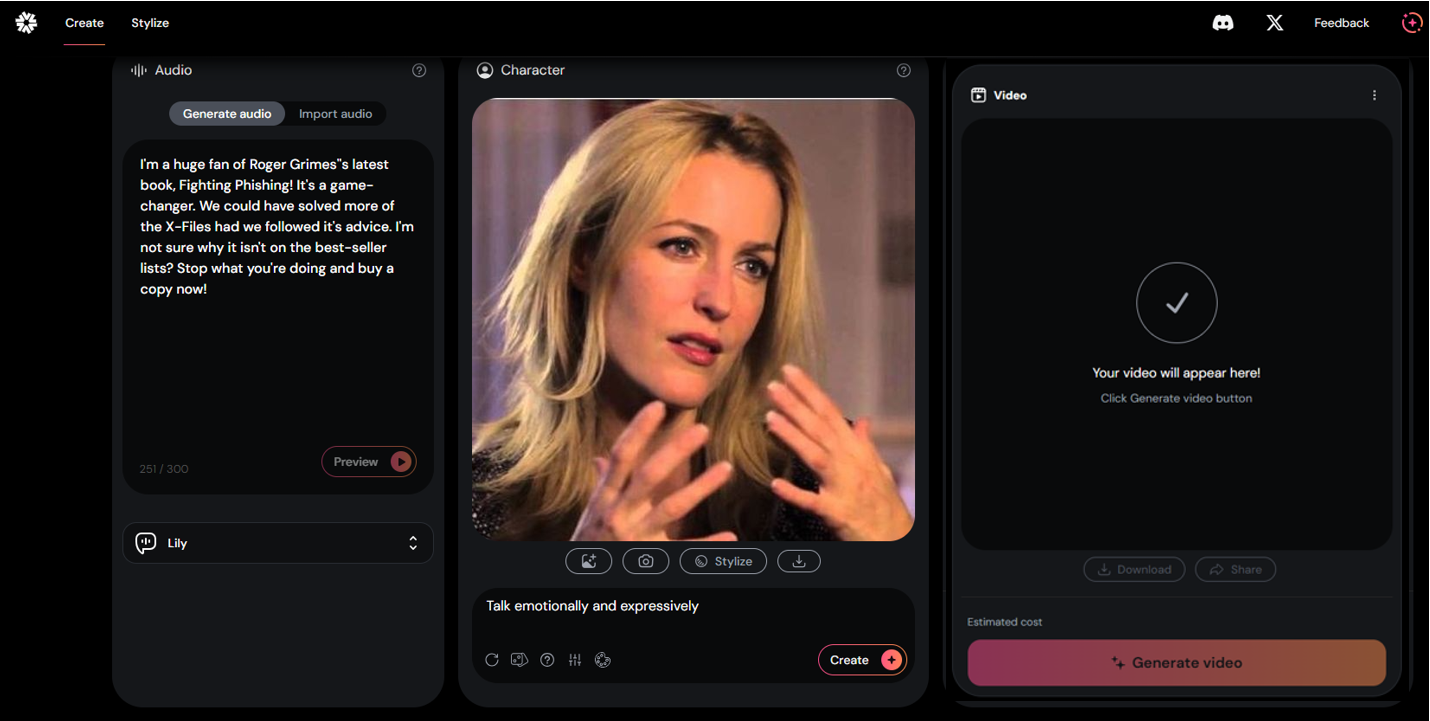The width and height of the screenshot is (1430, 721).
Task: Click the Video panel film icon
Action: pyautogui.click(x=979, y=95)
